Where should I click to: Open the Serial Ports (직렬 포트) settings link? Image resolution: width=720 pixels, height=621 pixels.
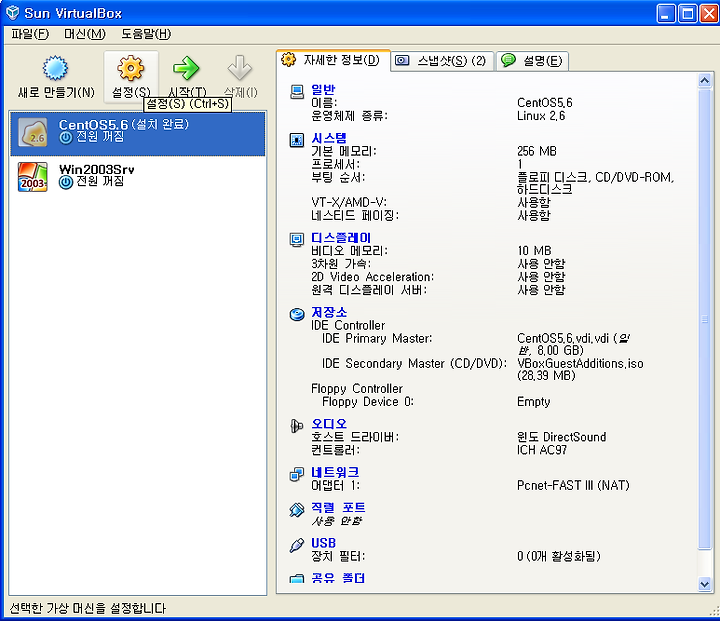point(338,508)
